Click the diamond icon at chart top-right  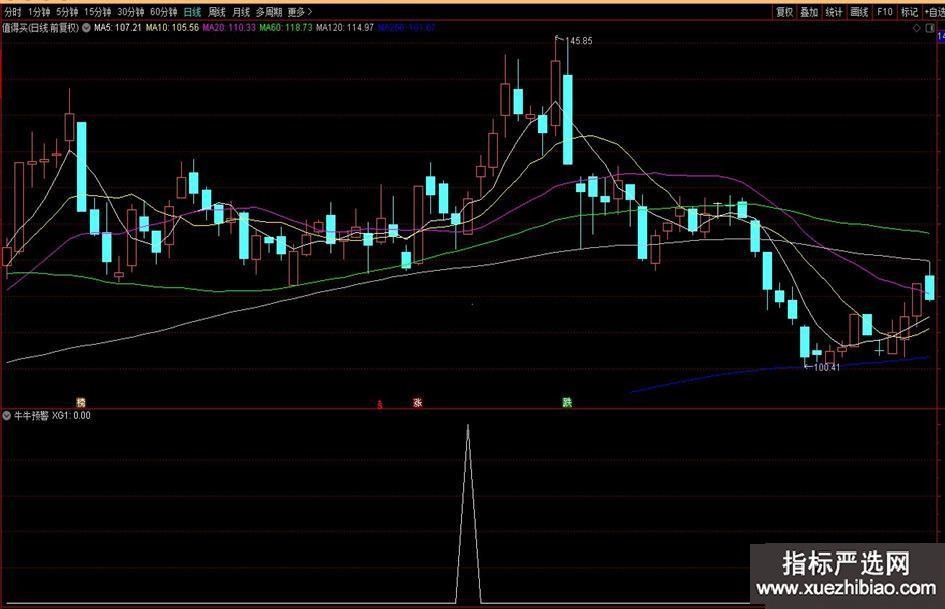coord(917,28)
